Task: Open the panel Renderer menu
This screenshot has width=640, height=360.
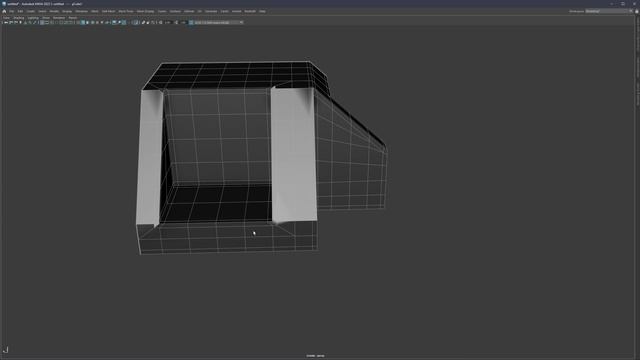Action: (59, 18)
